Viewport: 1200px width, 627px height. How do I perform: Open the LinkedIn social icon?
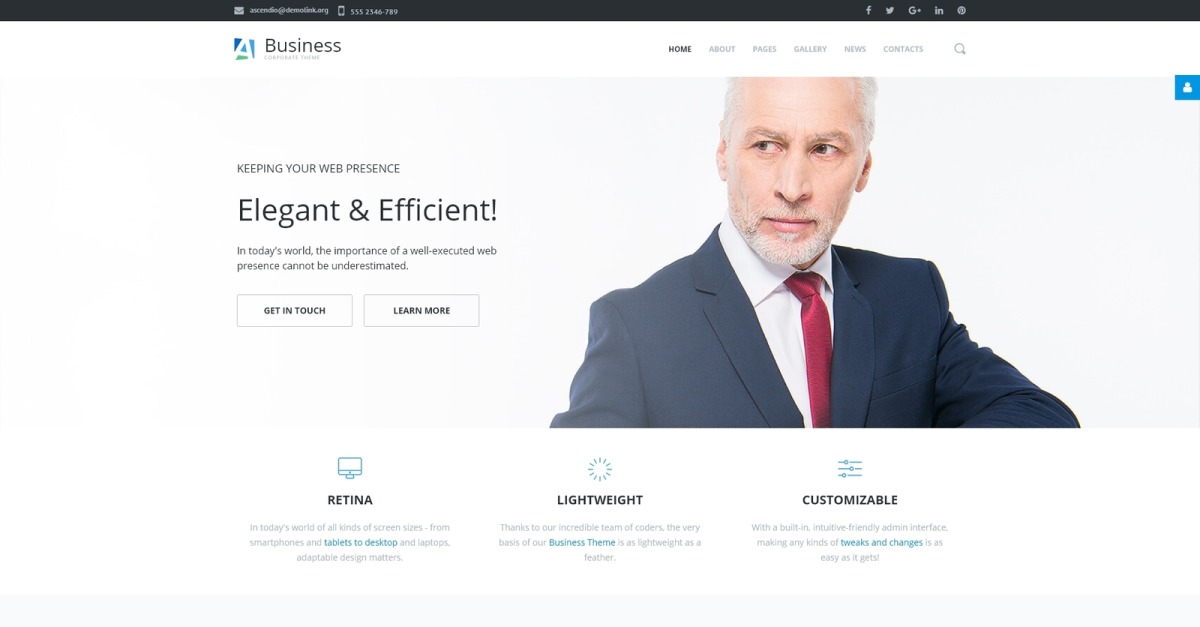(x=939, y=10)
